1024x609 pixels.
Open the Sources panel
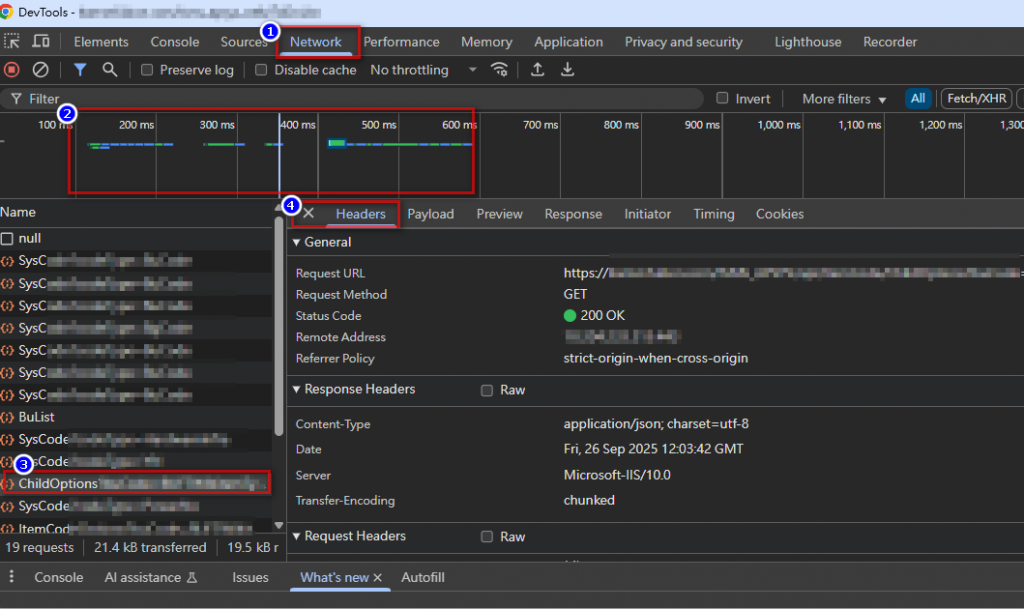coord(244,42)
